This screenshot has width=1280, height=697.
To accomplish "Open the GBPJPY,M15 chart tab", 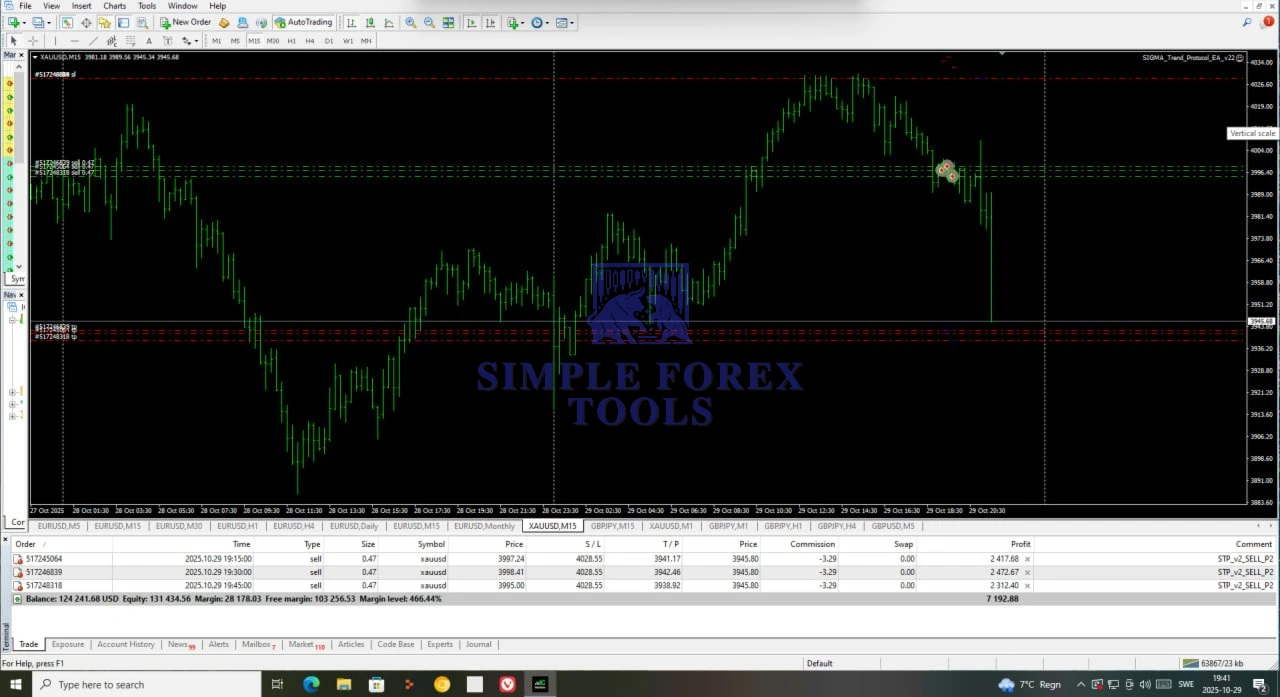I will 612,526.
